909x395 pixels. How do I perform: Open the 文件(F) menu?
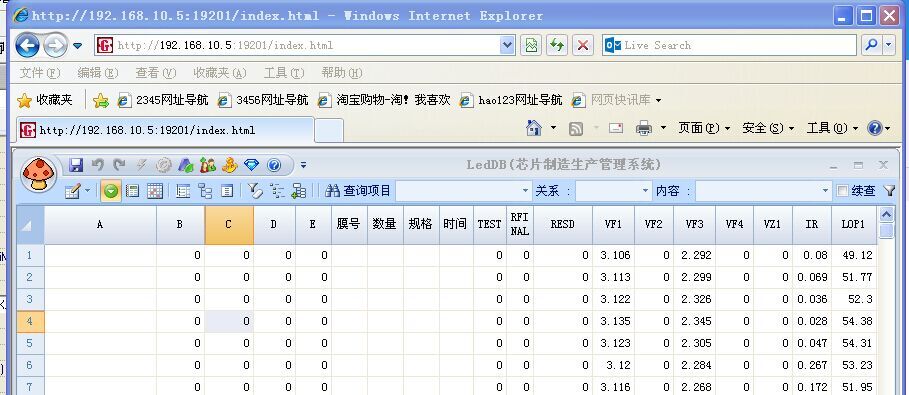[40, 73]
